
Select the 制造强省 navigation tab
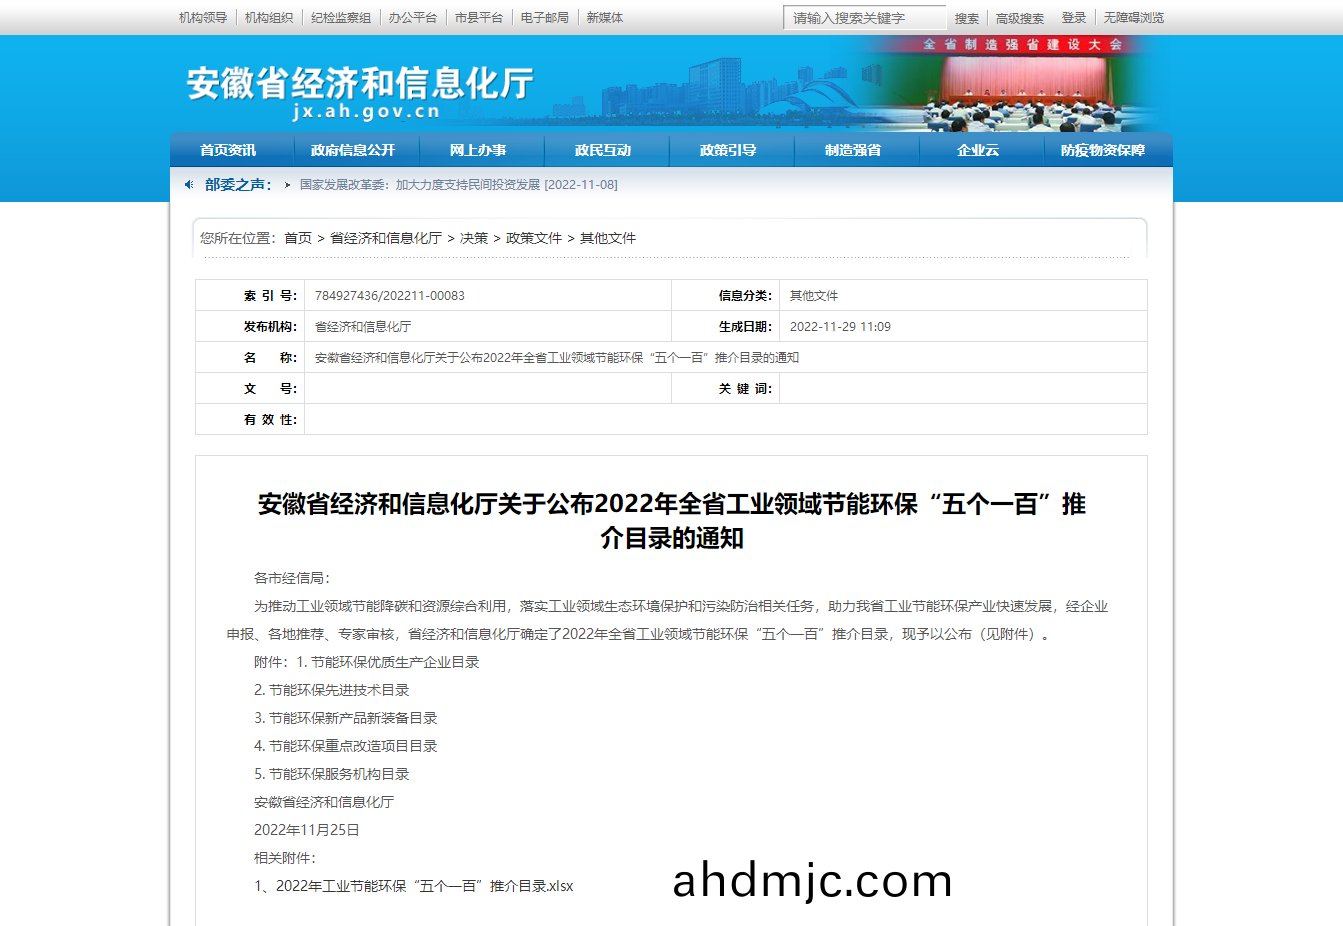[x=853, y=150]
